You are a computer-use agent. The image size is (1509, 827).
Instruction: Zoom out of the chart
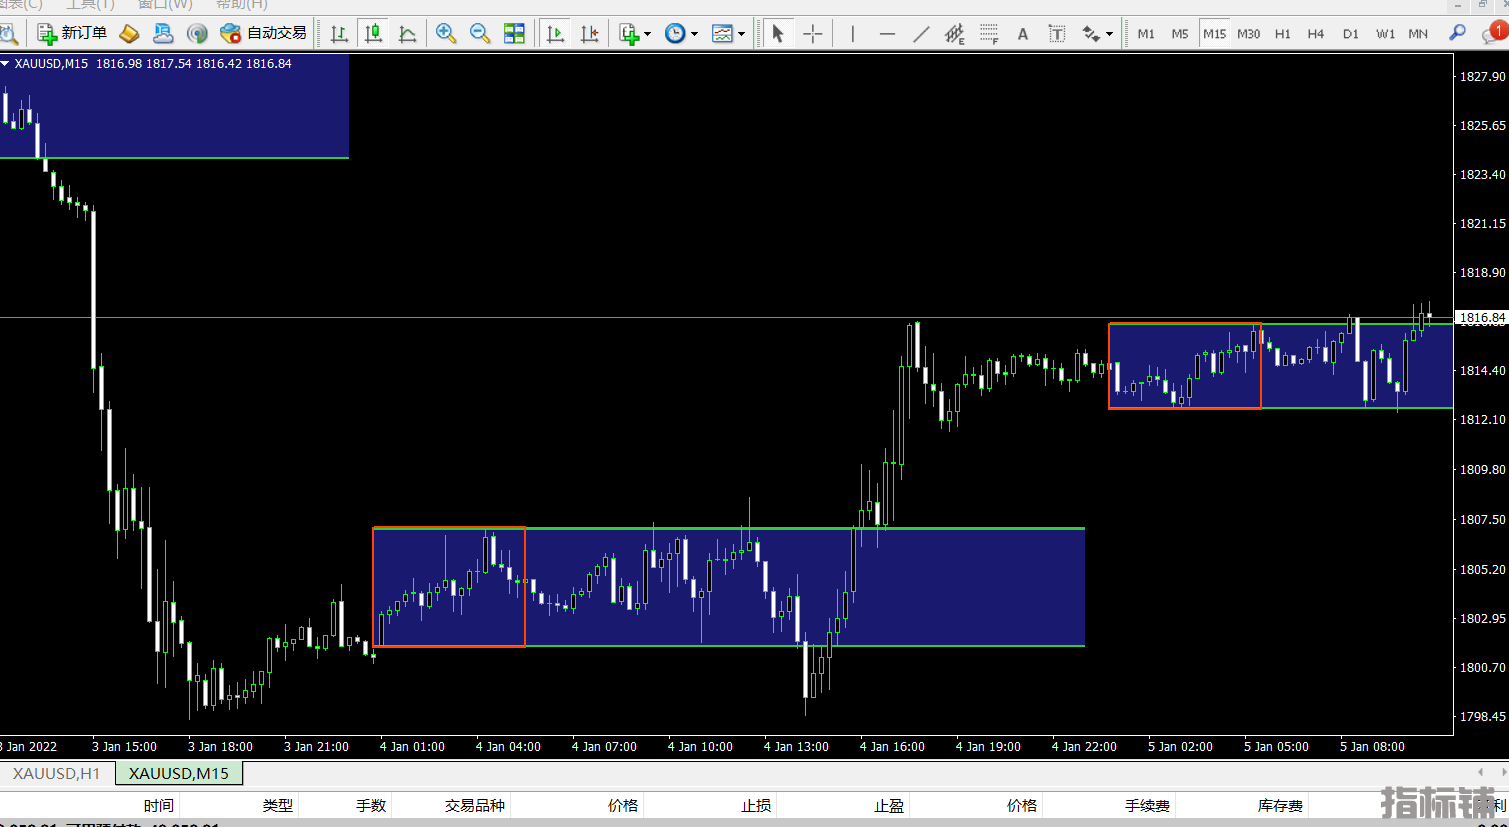click(480, 33)
